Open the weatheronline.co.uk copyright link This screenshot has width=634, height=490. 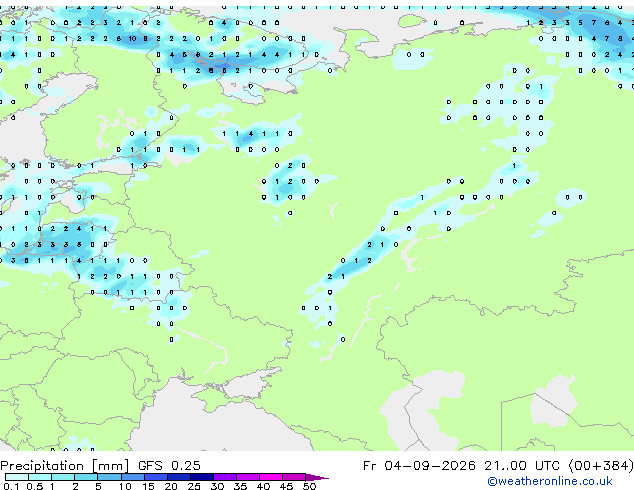tap(550, 481)
